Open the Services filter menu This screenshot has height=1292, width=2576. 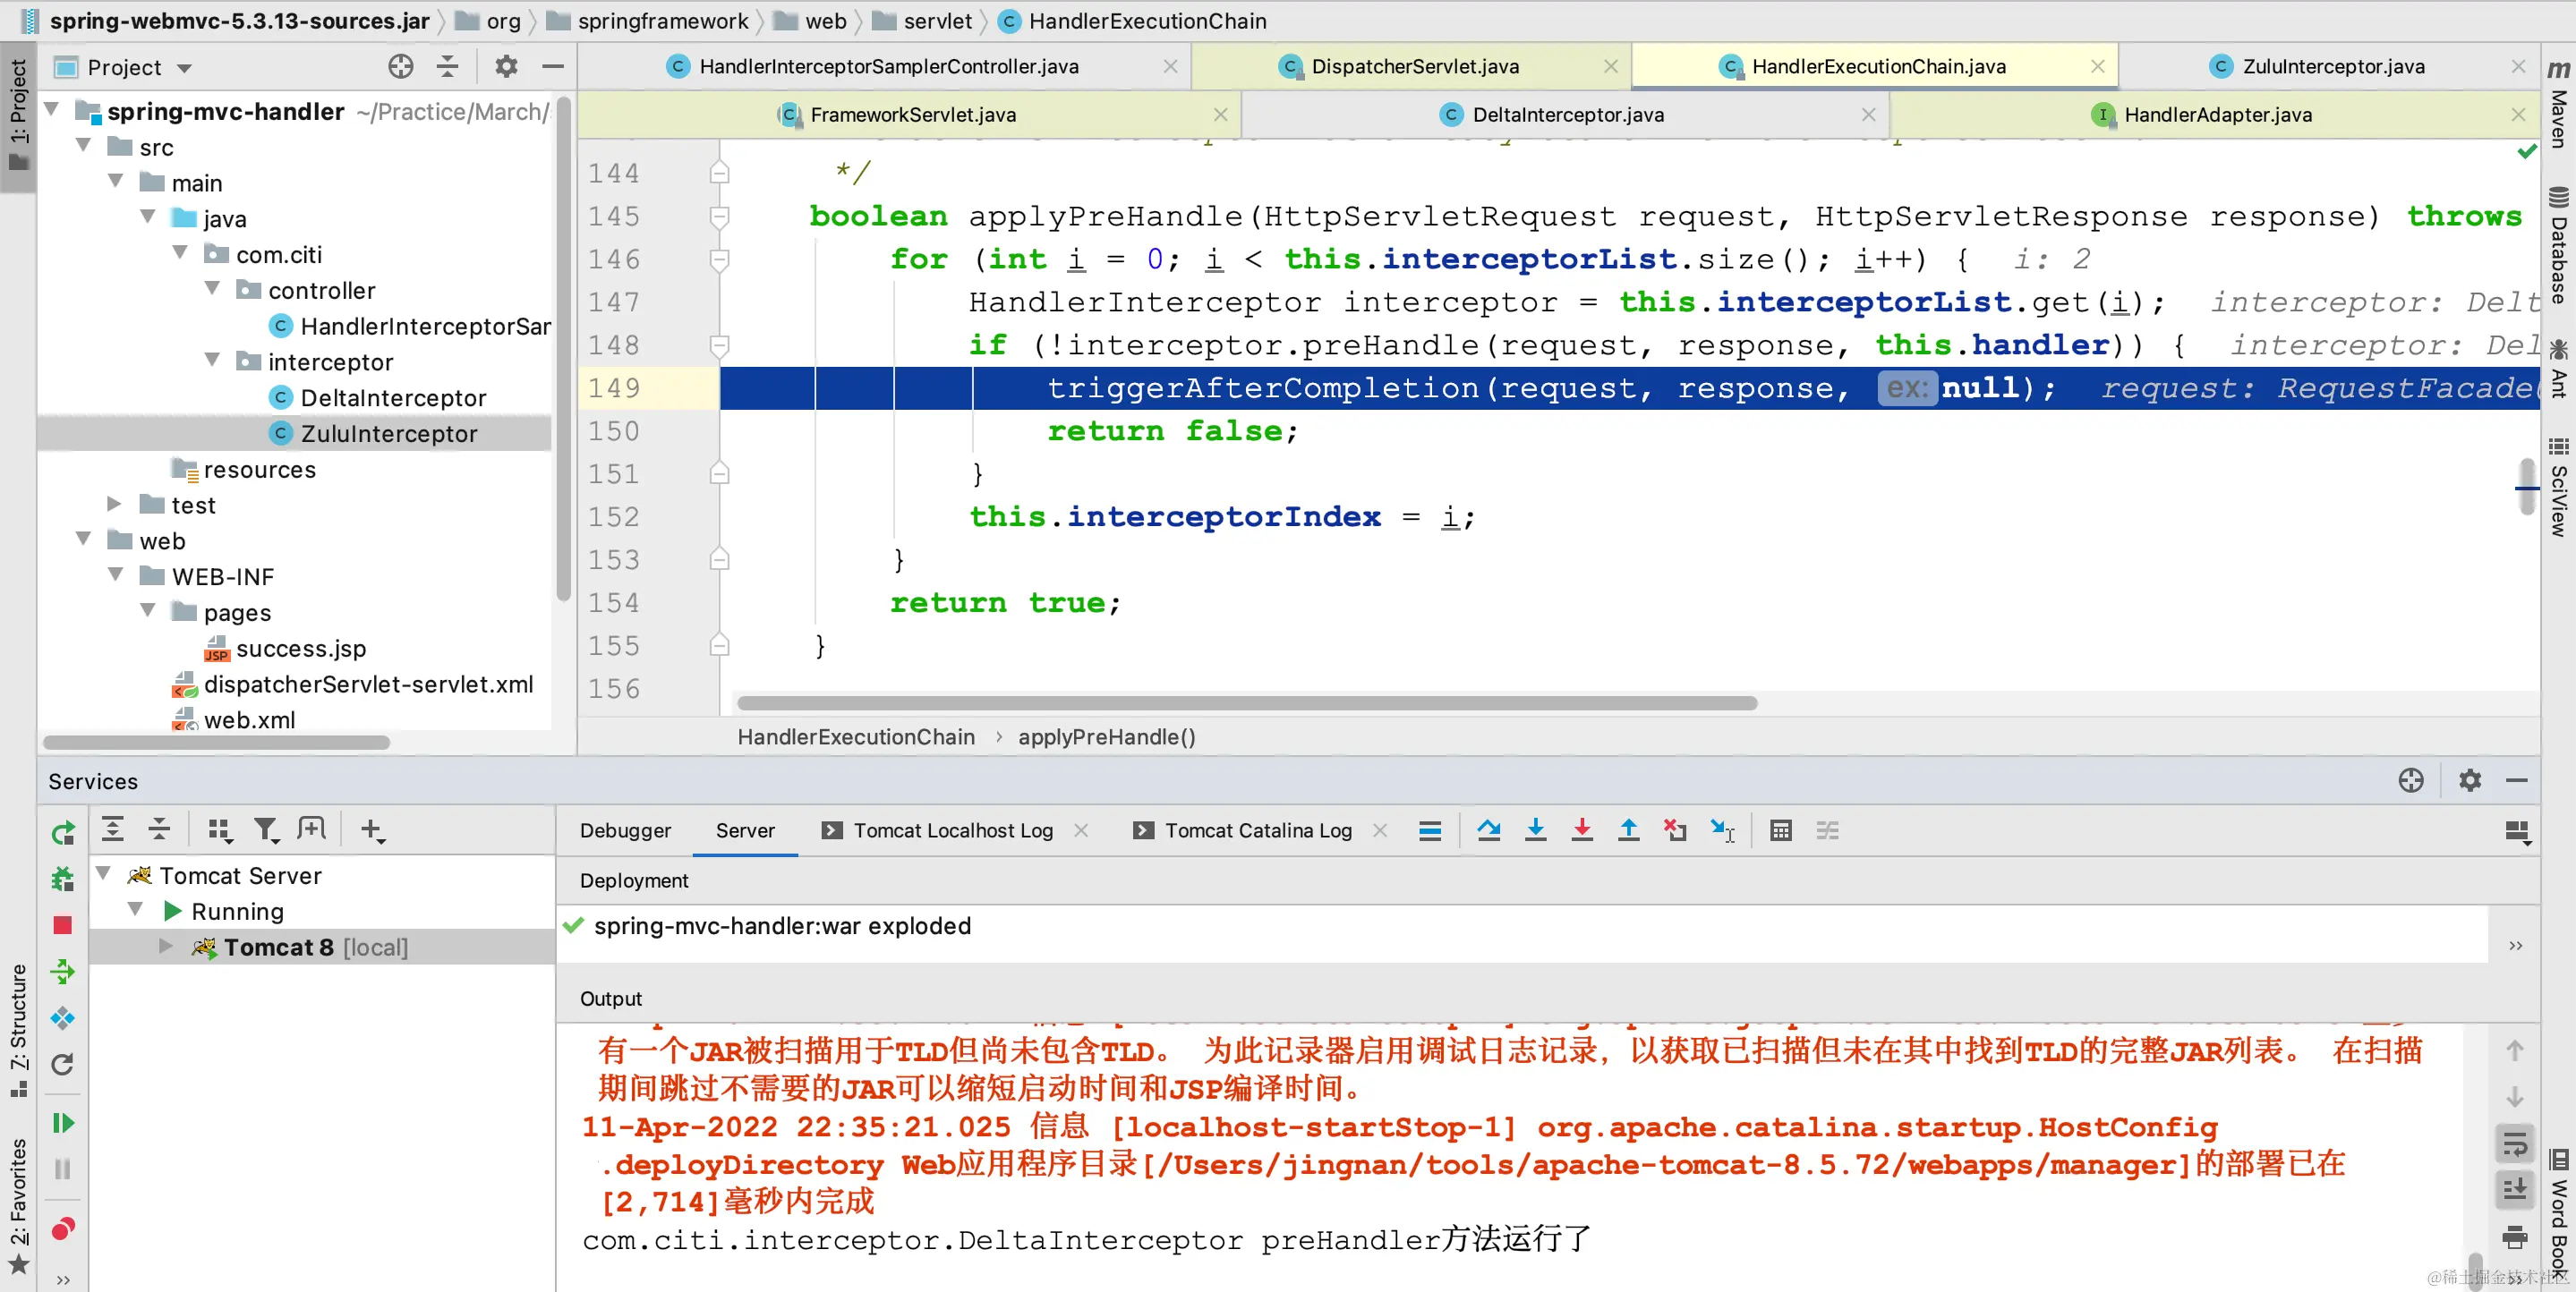pyautogui.click(x=265, y=829)
